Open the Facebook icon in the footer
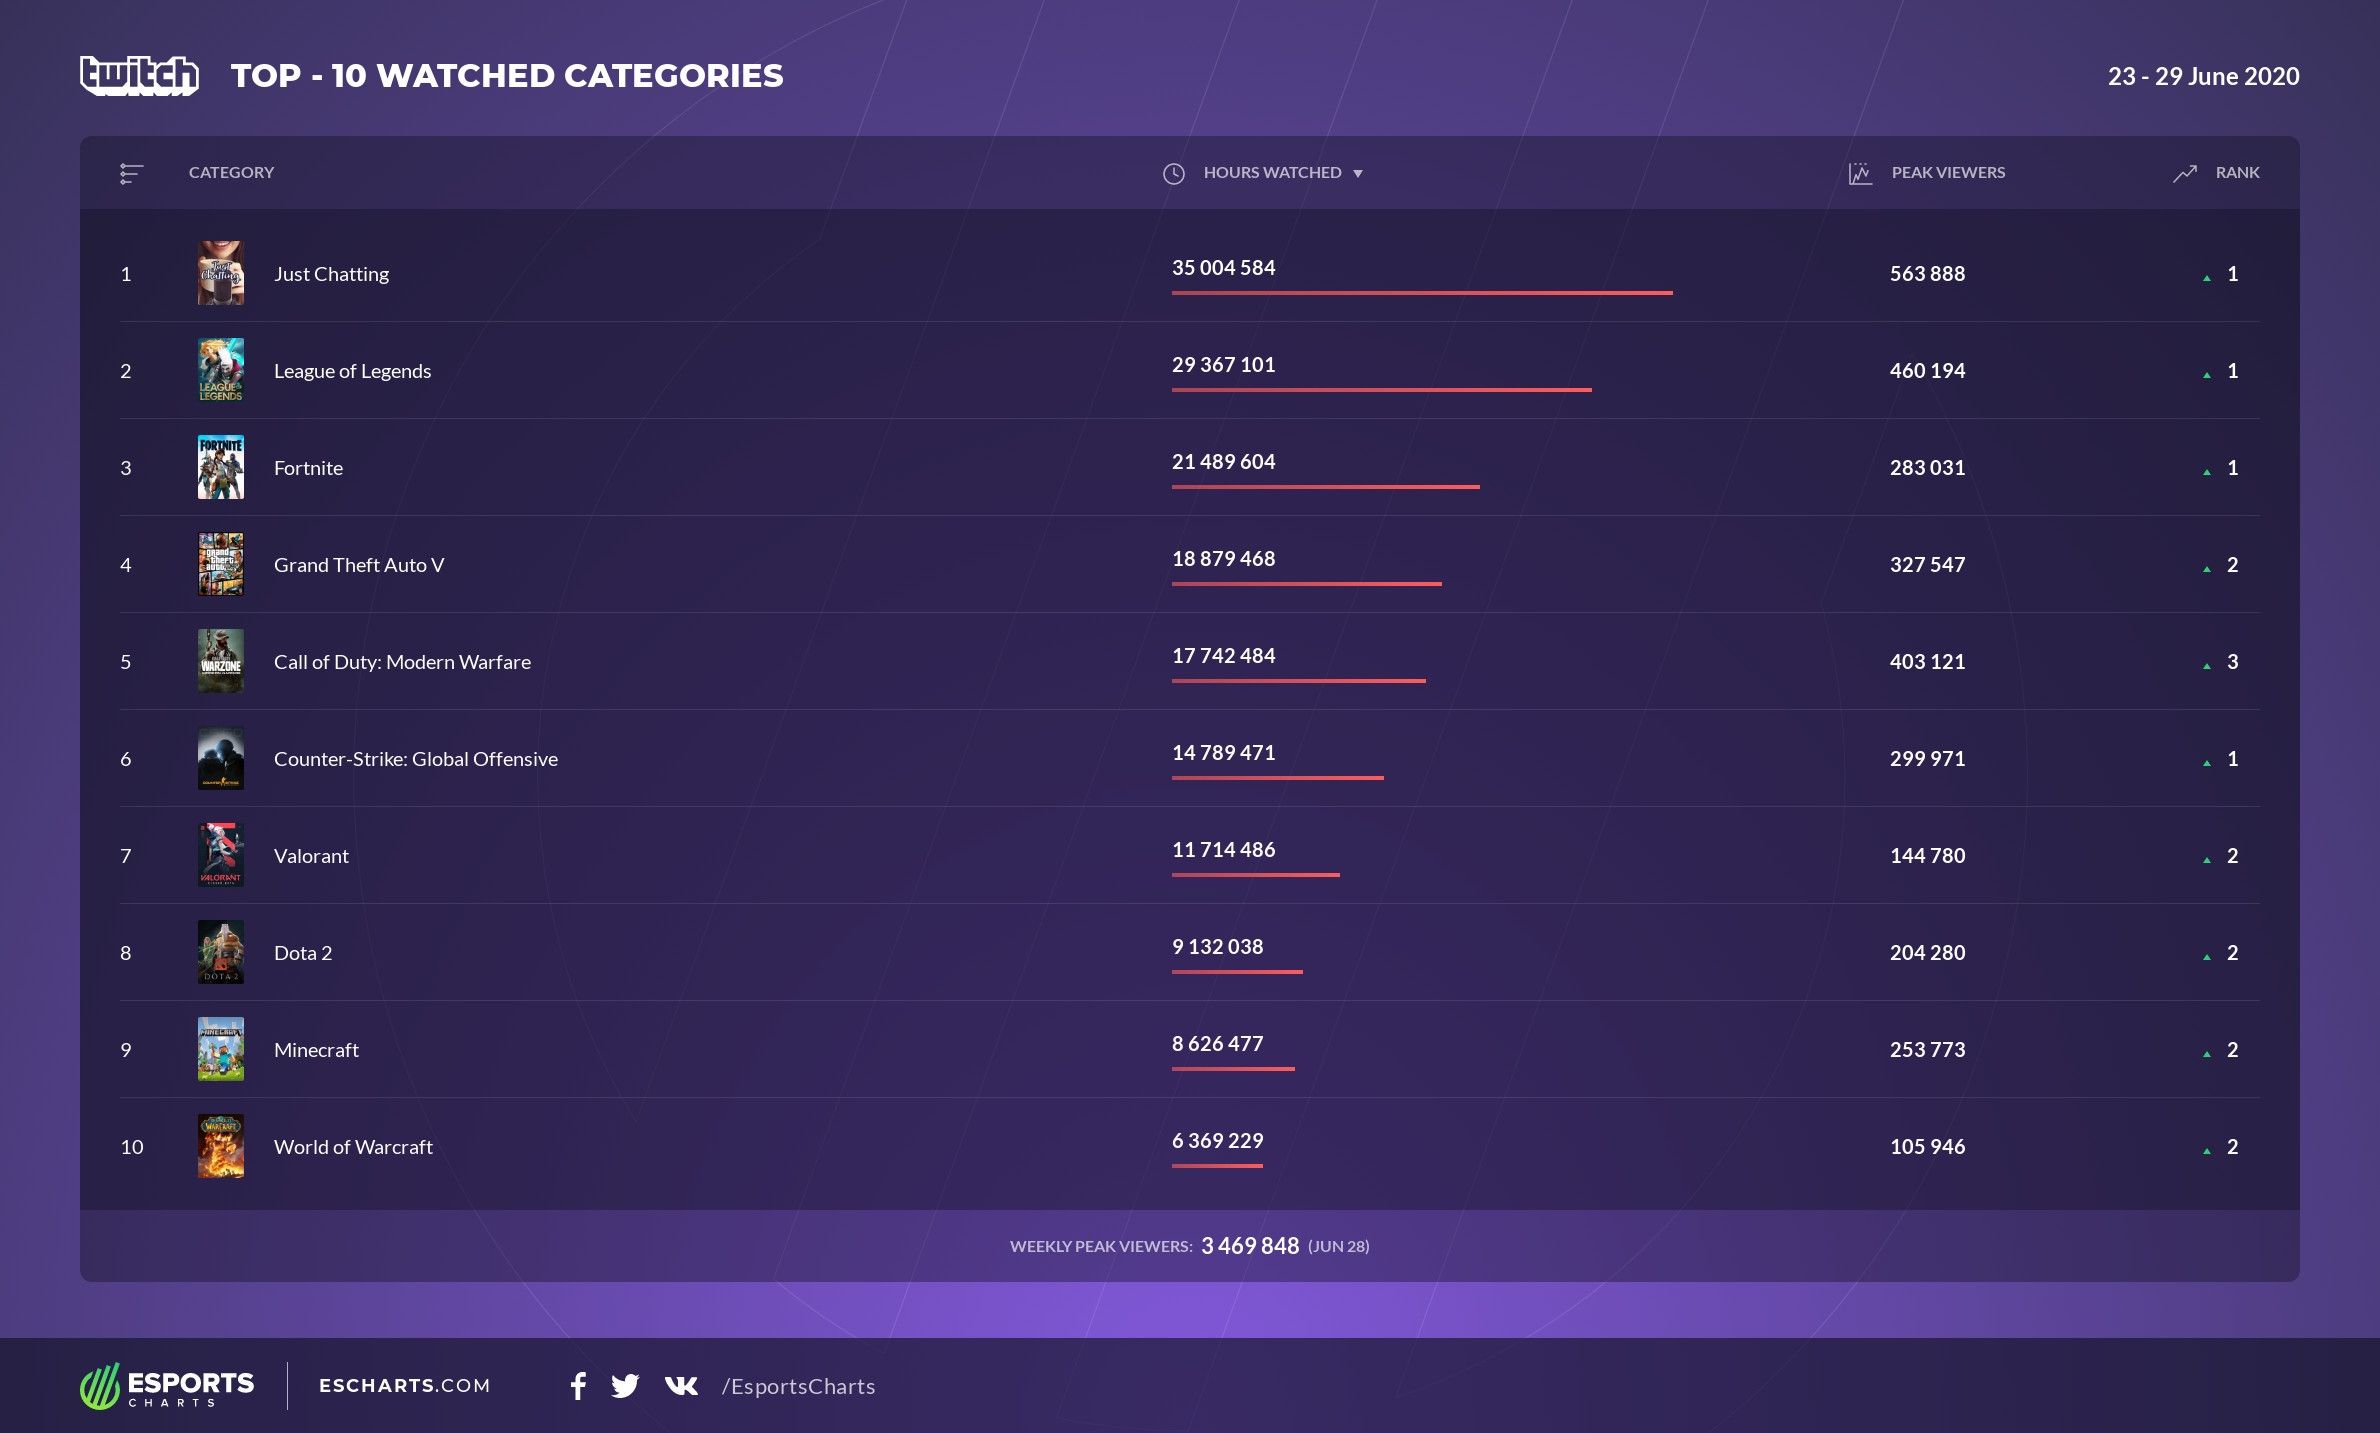Screen dimensions: 2380x1433 tap(578, 1386)
